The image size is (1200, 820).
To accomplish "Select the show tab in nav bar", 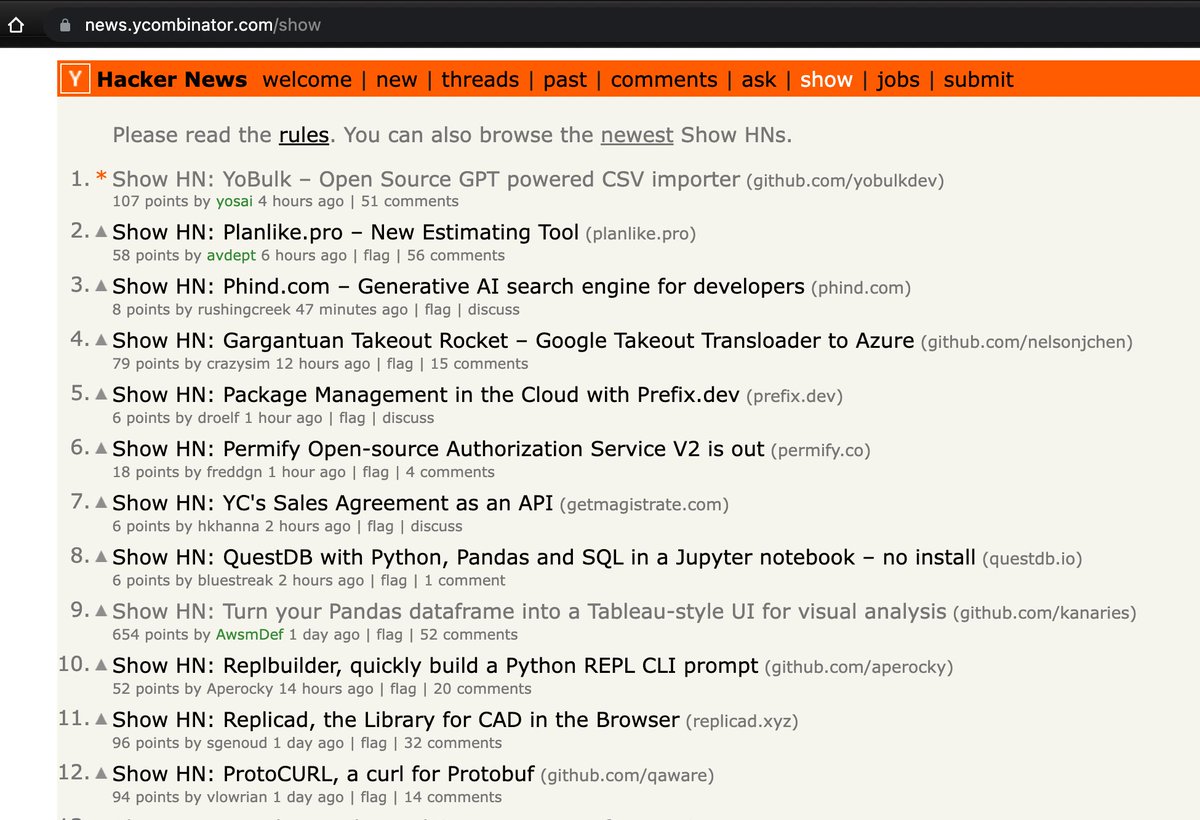I will (826, 80).
